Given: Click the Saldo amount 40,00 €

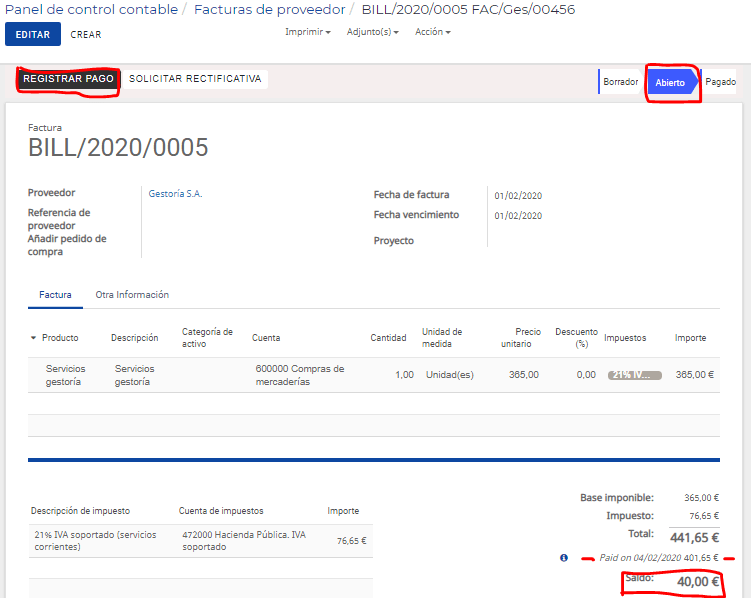Looking at the screenshot, I should [x=698, y=582].
